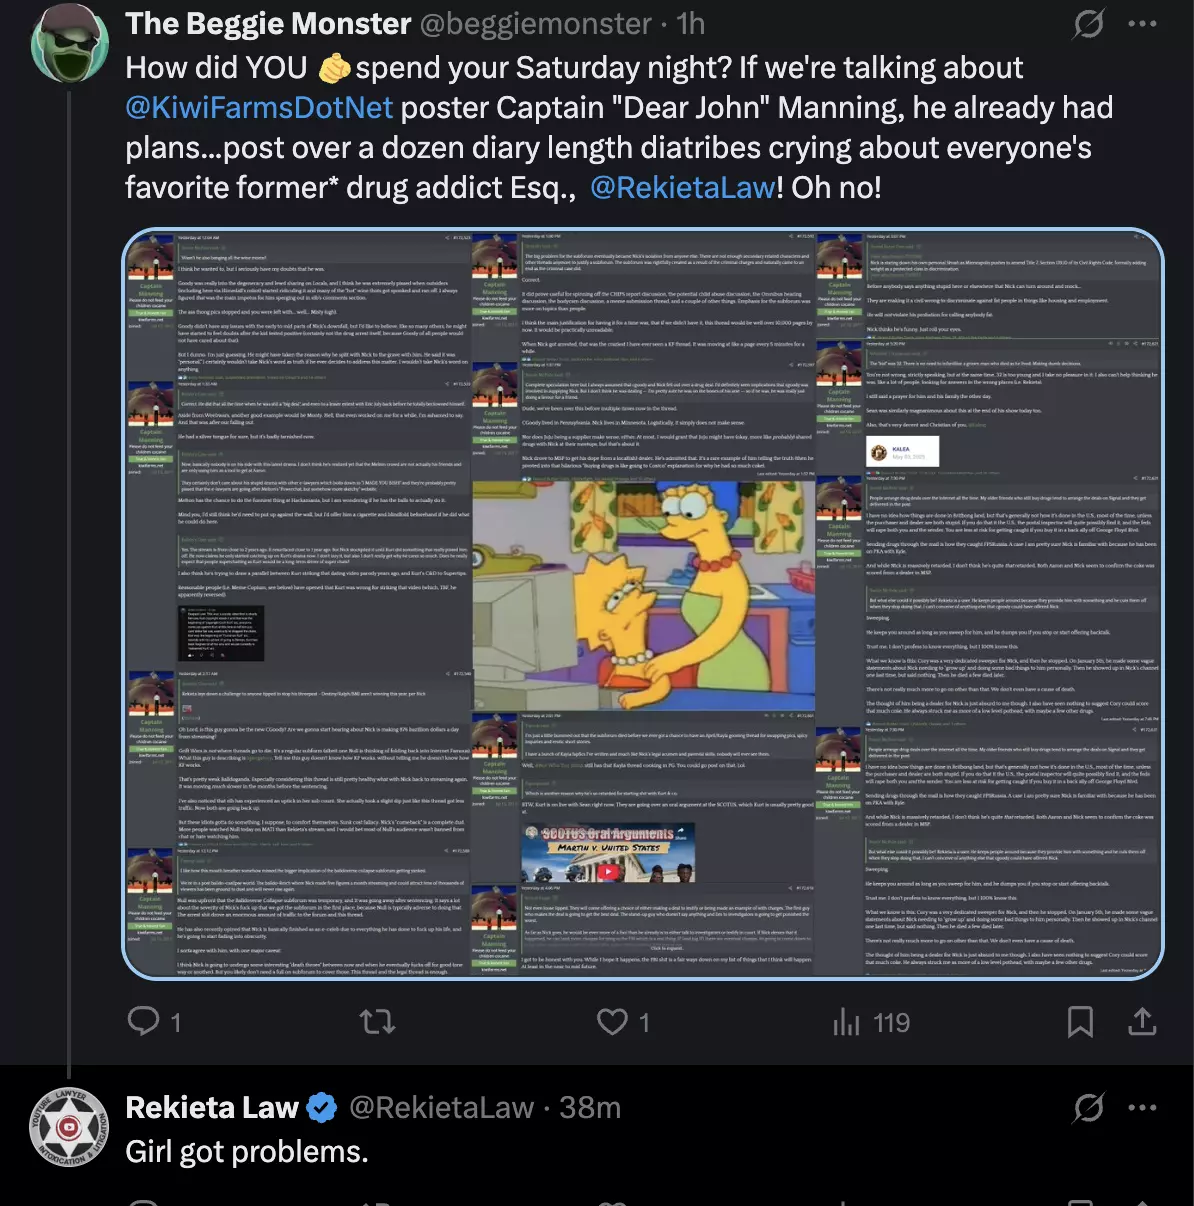Open Grok icon on Beggie Monster tweet
Screen dimensions: 1194x1206
tap(1089, 23)
